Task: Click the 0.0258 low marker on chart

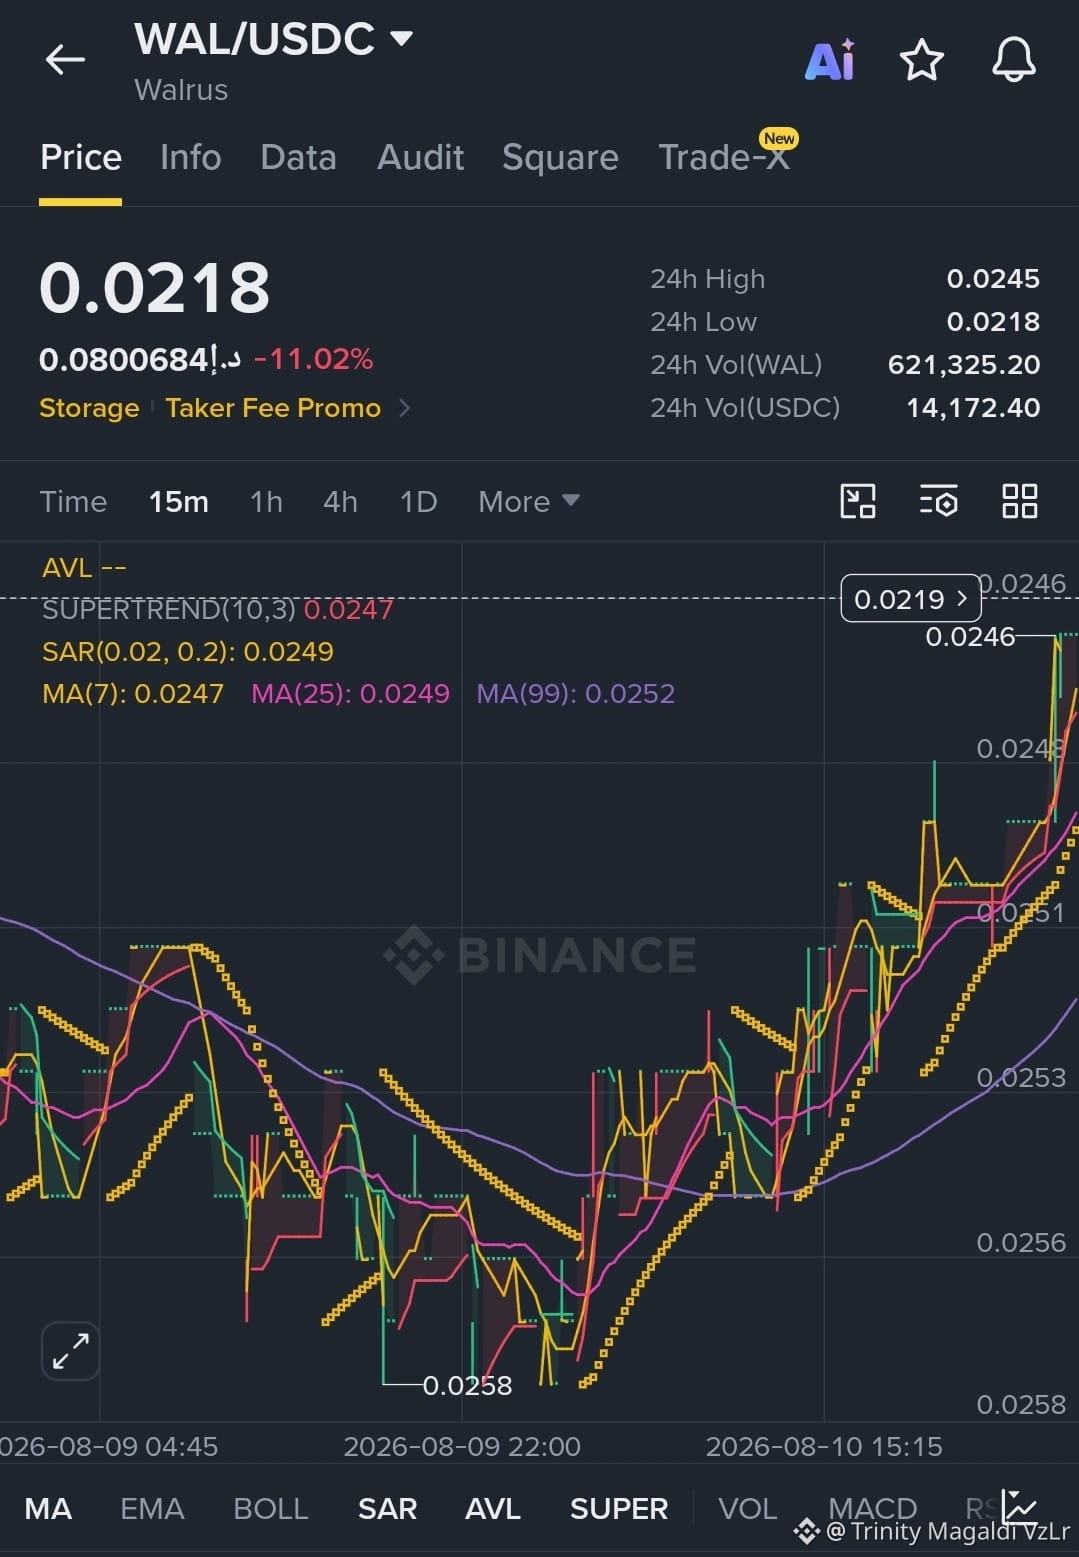Action: [467, 1385]
